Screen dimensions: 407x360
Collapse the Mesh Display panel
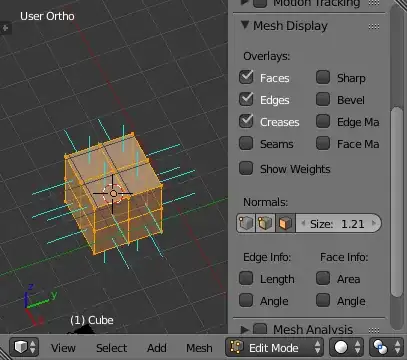(245, 25)
